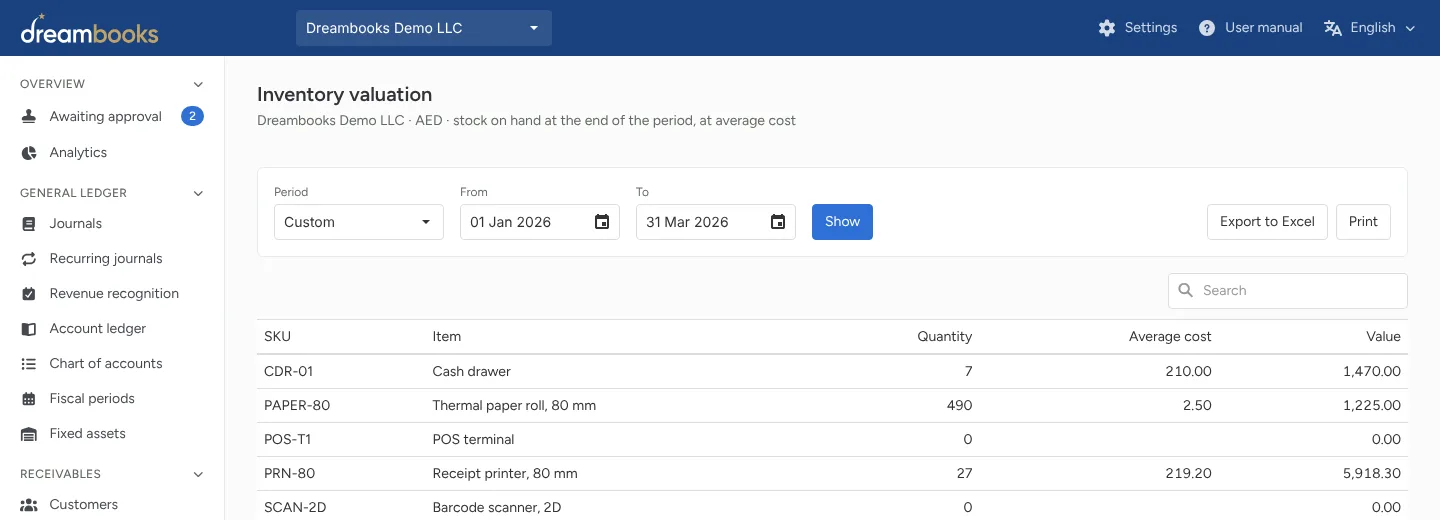Click the Fiscal periods calendar icon

(29, 399)
